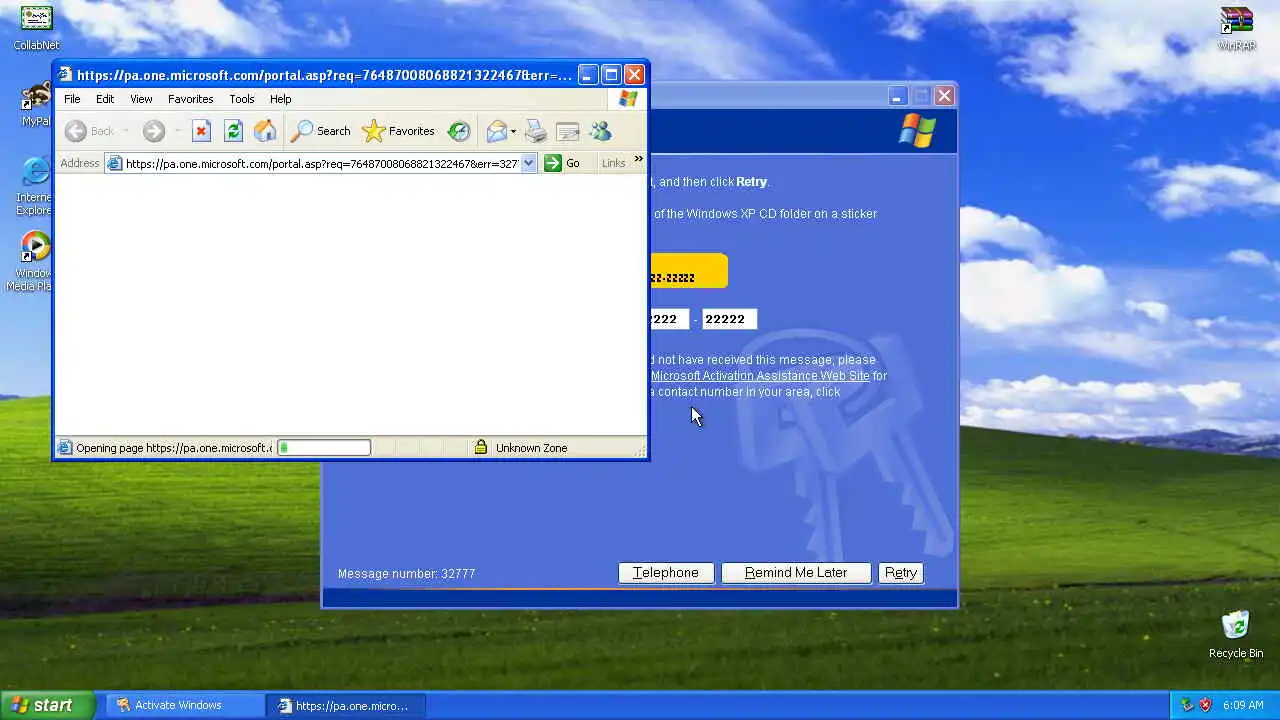Open the Windows Media Player desktop icon
The width and height of the screenshot is (1280, 720).
pyautogui.click(x=33, y=262)
